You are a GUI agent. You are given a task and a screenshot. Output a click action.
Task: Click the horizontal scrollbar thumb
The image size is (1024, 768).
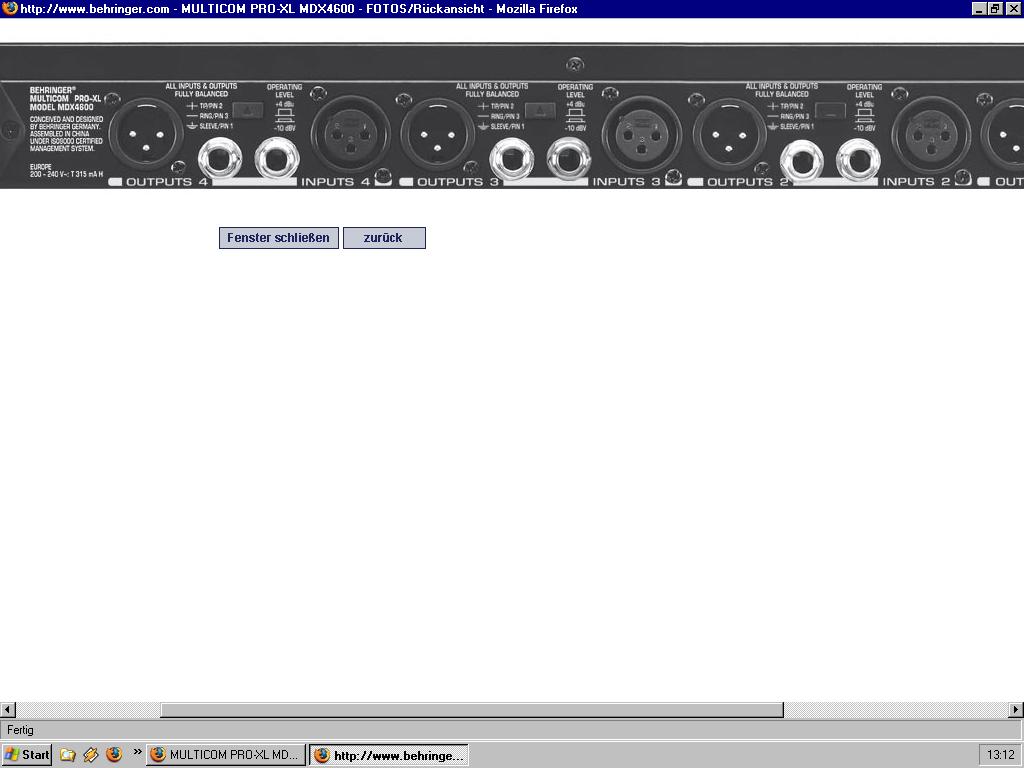[472, 710]
